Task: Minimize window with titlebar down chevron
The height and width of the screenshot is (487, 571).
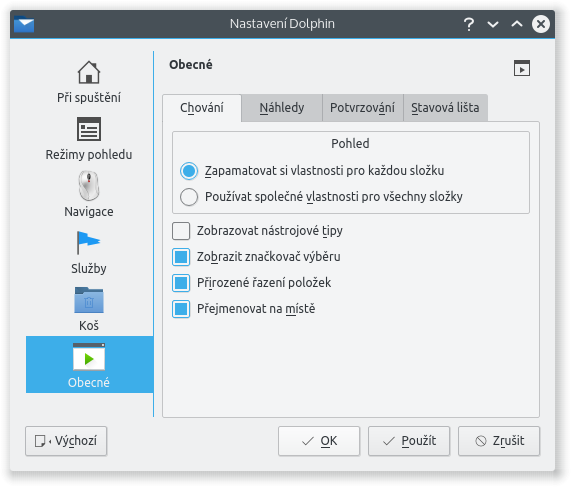Action: (493, 24)
